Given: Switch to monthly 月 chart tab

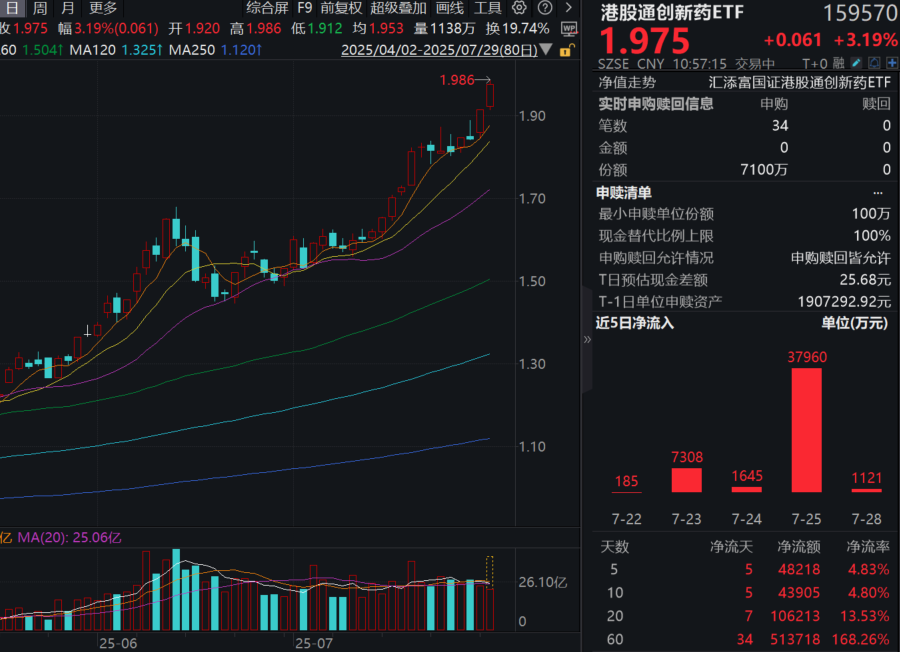Looking at the screenshot, I should click(67, 8).
